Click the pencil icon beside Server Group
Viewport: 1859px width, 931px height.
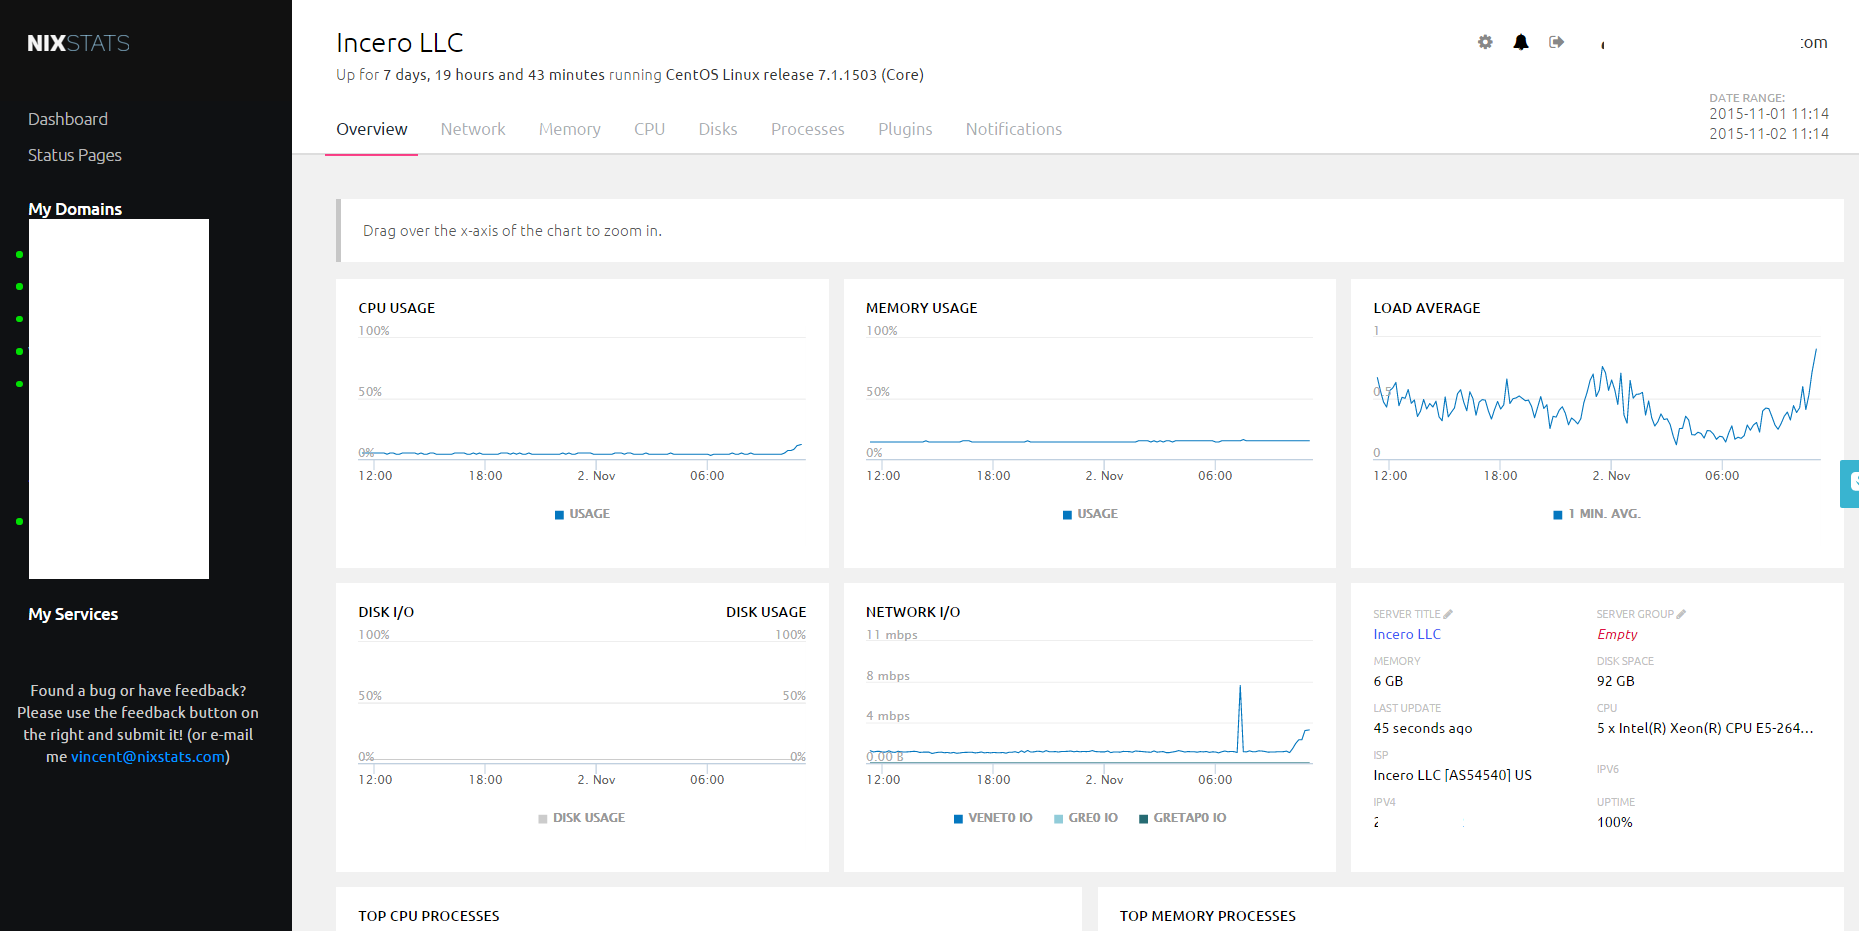1681,614
